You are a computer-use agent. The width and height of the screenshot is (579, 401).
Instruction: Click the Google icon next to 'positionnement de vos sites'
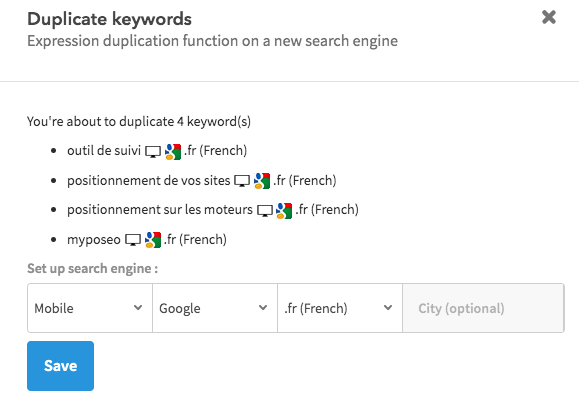coord(262,181)
